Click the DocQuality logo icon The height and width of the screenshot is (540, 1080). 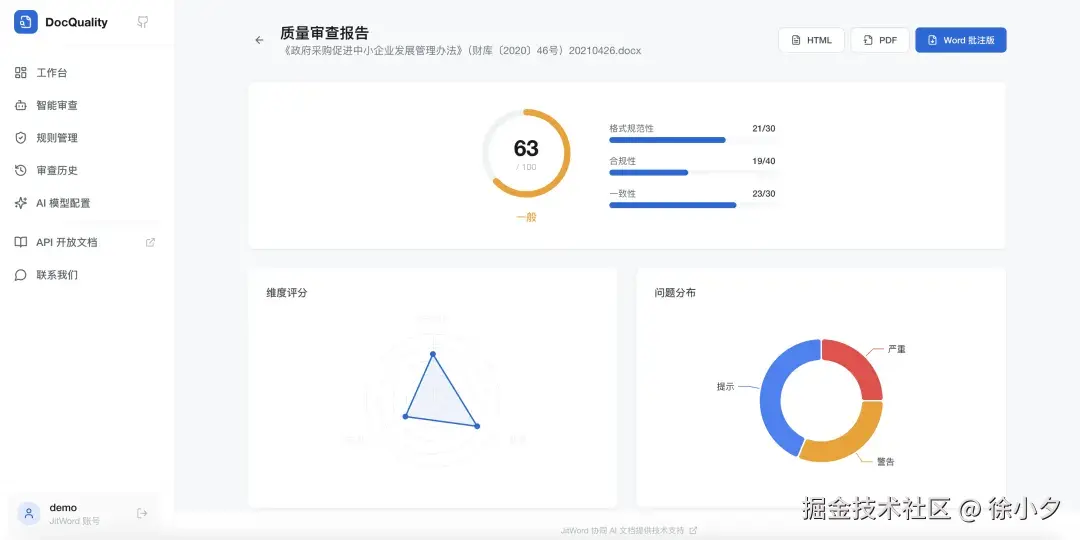coord(25,22)
